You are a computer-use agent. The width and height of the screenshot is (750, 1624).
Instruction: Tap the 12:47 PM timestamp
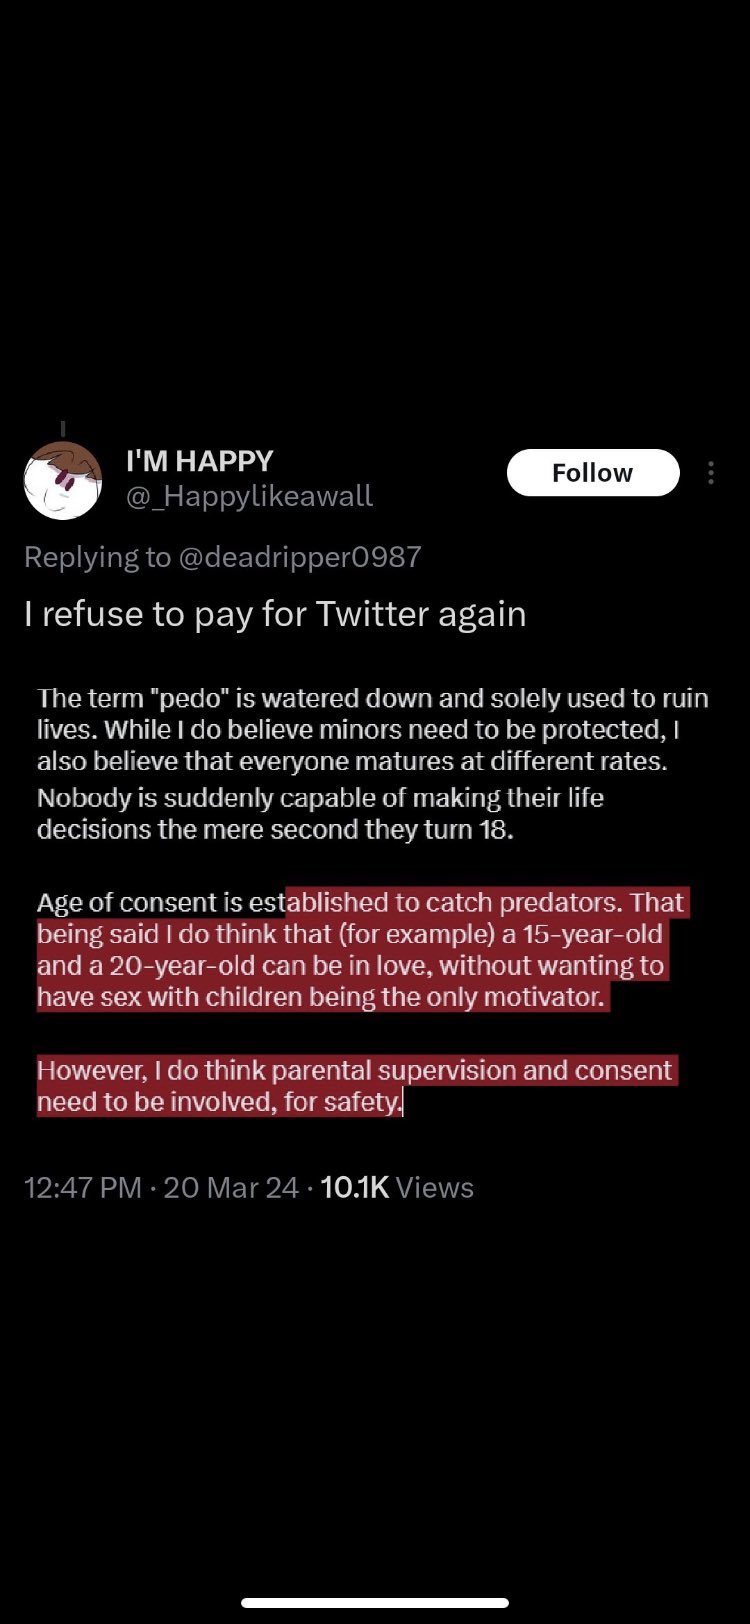click(x=83, y=1187)
